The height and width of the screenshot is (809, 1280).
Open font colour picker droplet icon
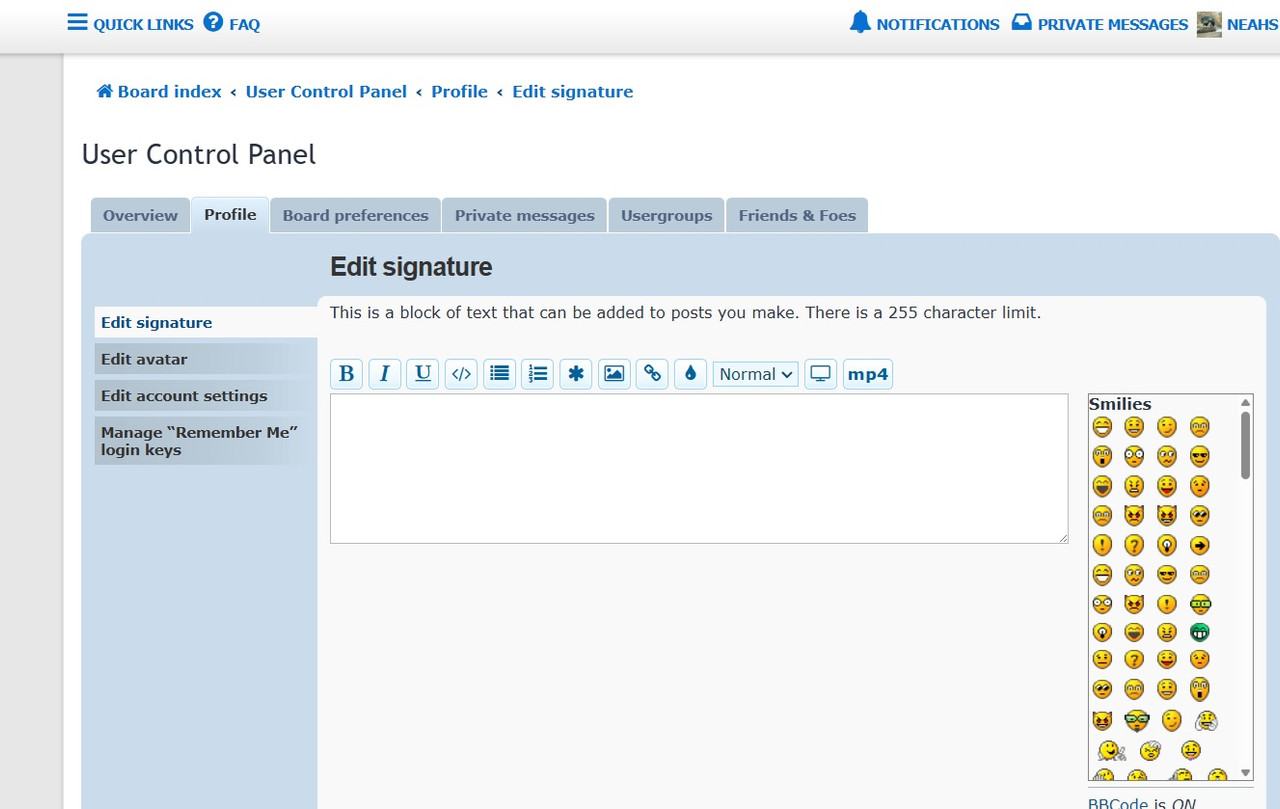(690, 374)
